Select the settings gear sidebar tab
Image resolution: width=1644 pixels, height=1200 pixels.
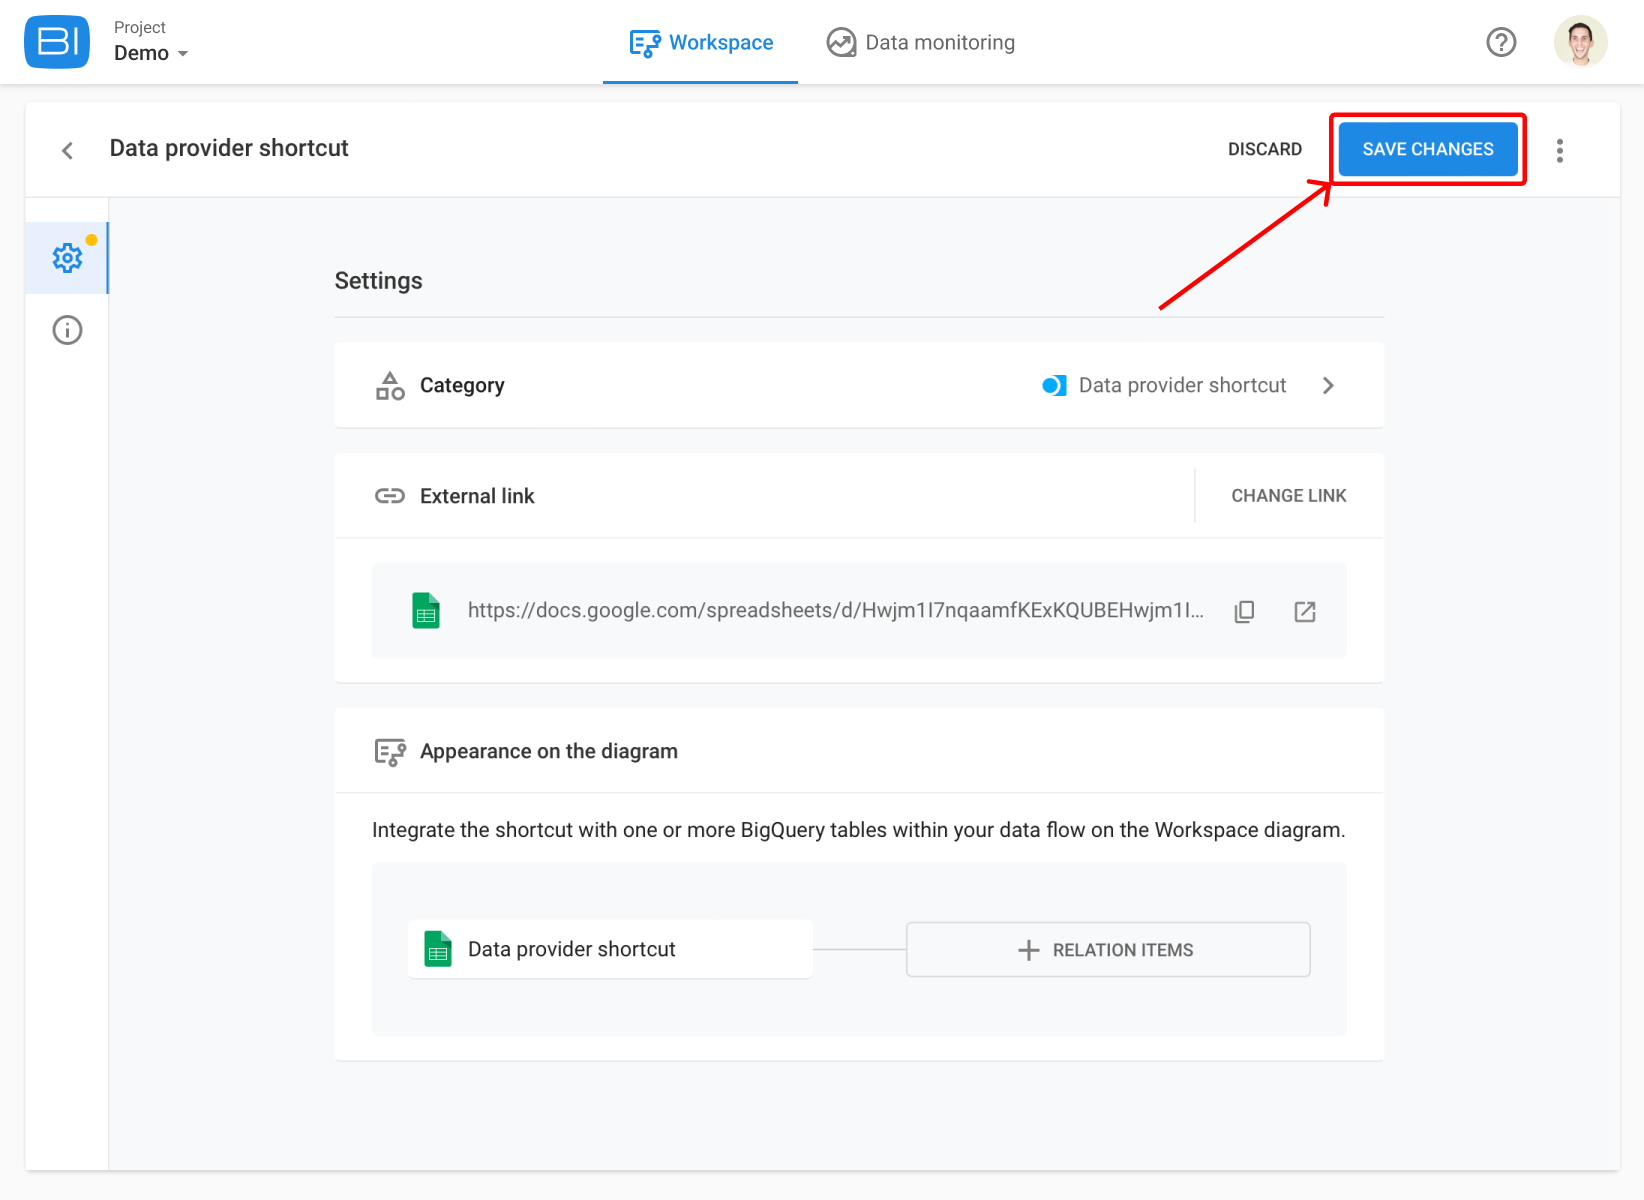[x=67, y=258]
